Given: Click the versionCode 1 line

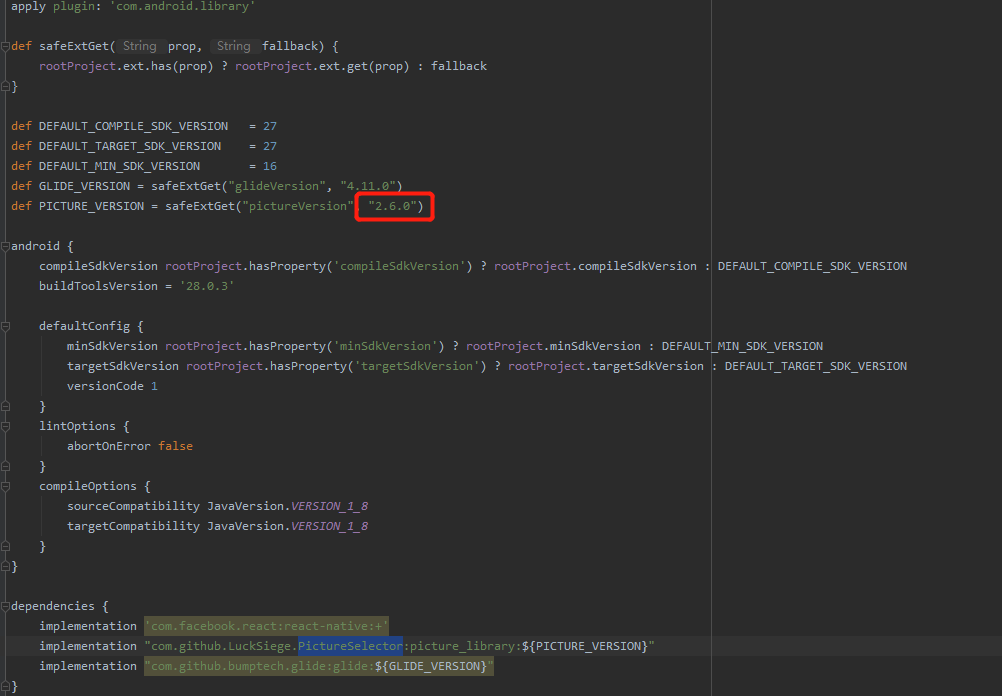Looking at the screenshot, I should (112, 386).
